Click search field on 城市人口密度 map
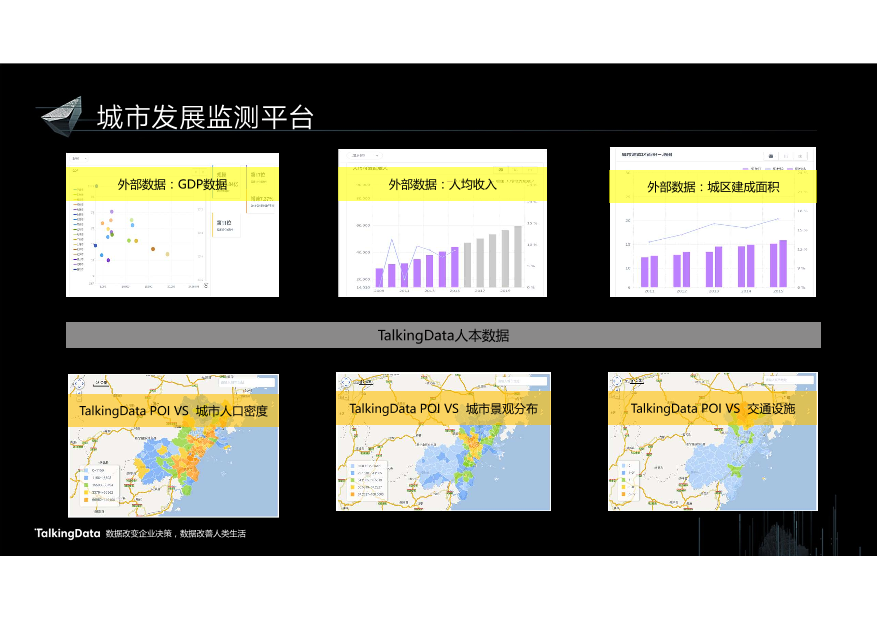 tap(247, 382)
